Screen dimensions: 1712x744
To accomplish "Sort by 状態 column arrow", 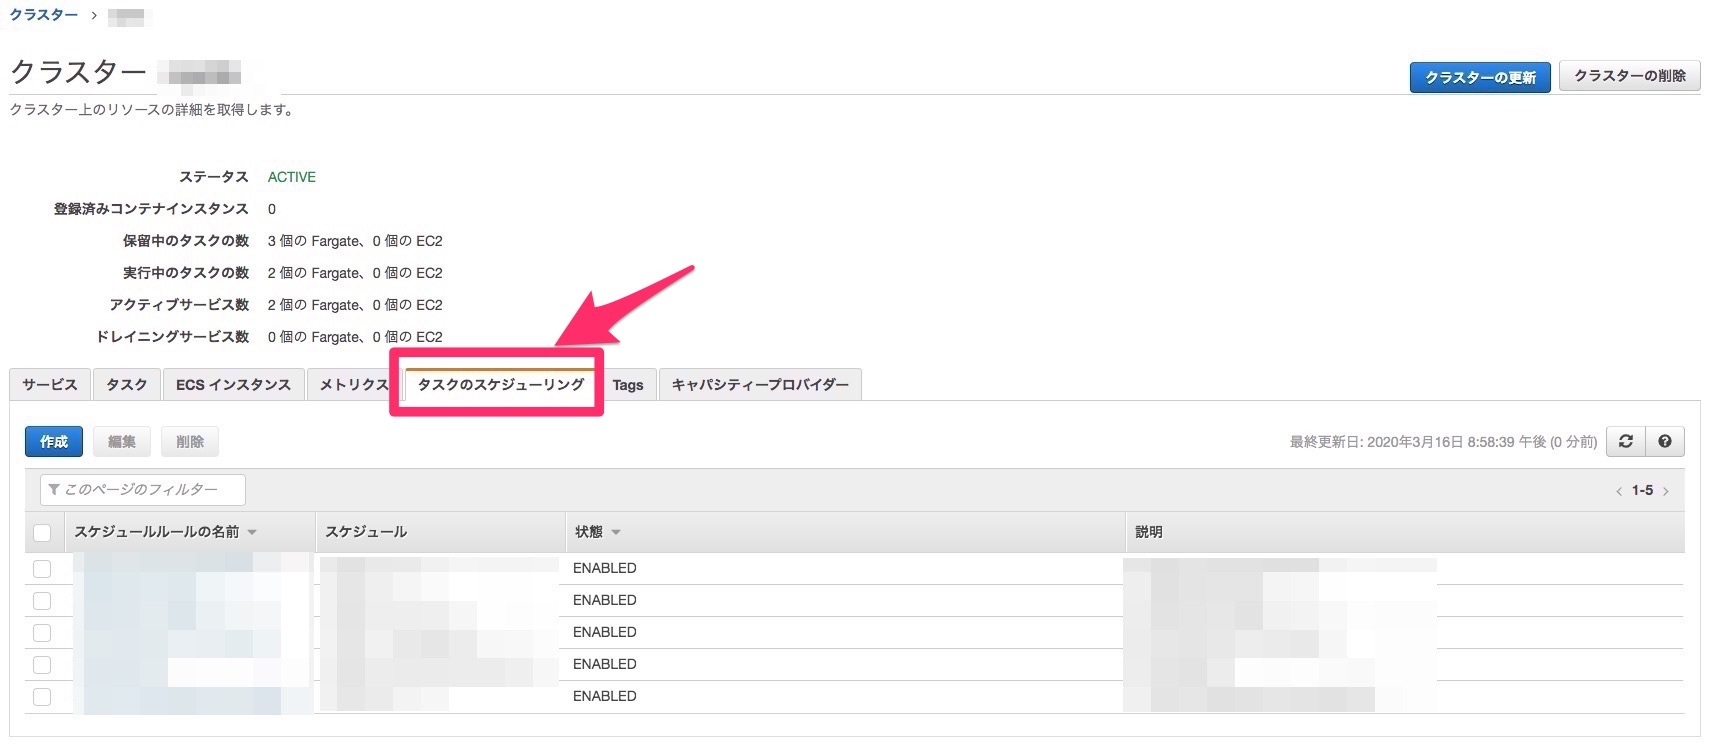I will (x=616, y=532).
